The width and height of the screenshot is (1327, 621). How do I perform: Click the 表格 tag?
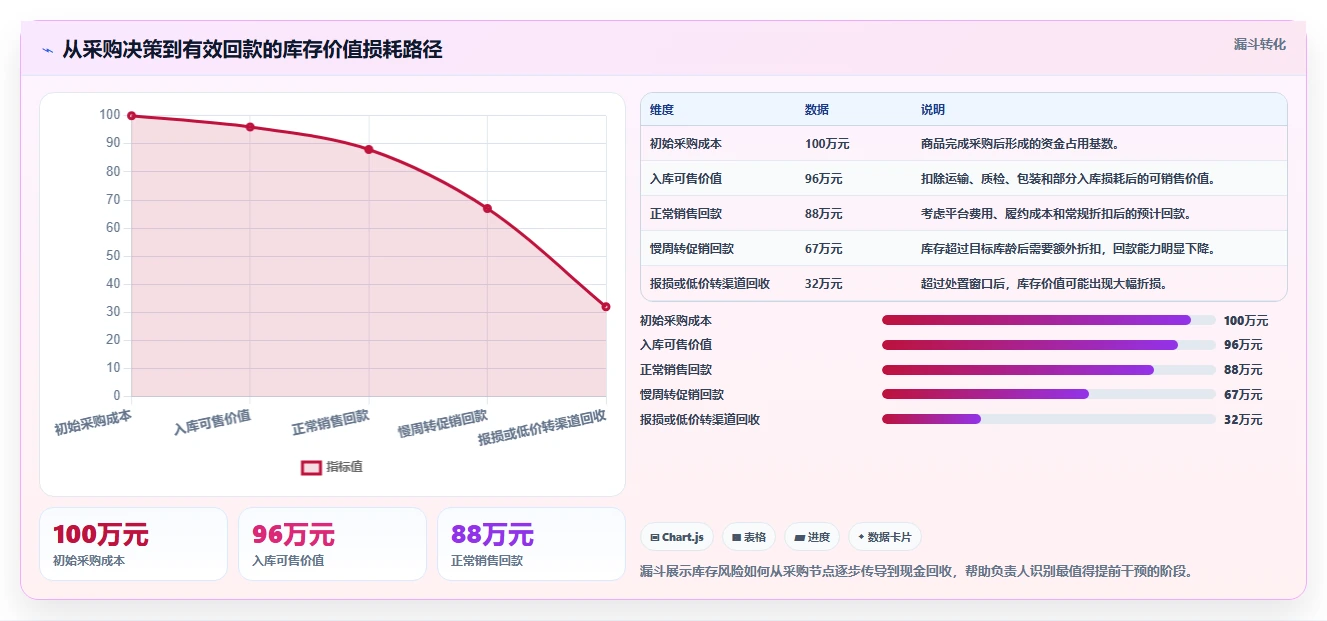pyautogui.click(x=749, y=537)
